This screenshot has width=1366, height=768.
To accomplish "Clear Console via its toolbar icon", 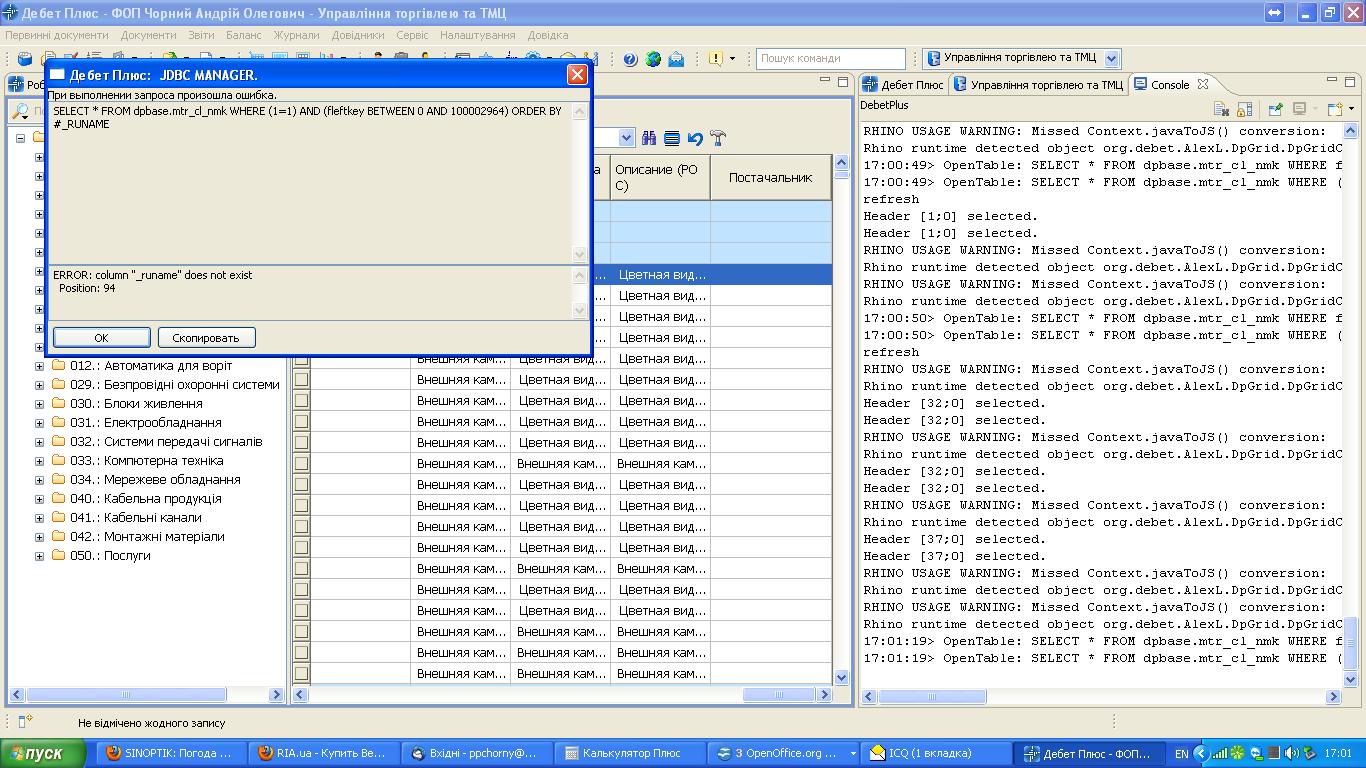I will coord(1221,108).
